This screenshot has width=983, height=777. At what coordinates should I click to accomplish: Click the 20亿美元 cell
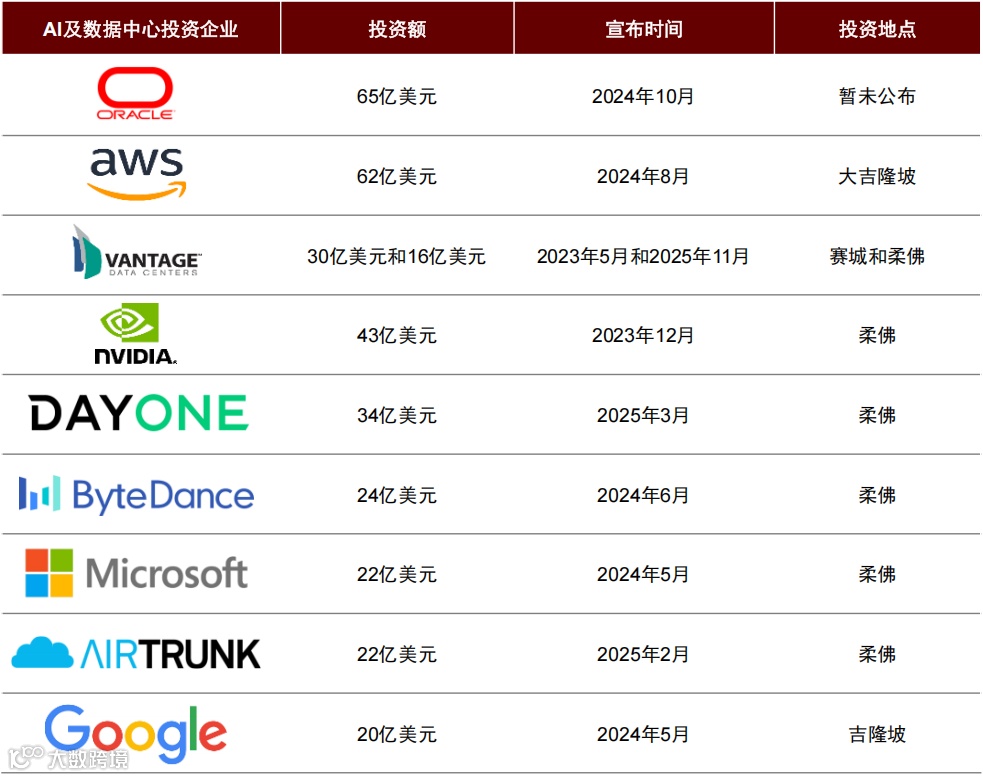pyautogui.click(x=397, y=734)
